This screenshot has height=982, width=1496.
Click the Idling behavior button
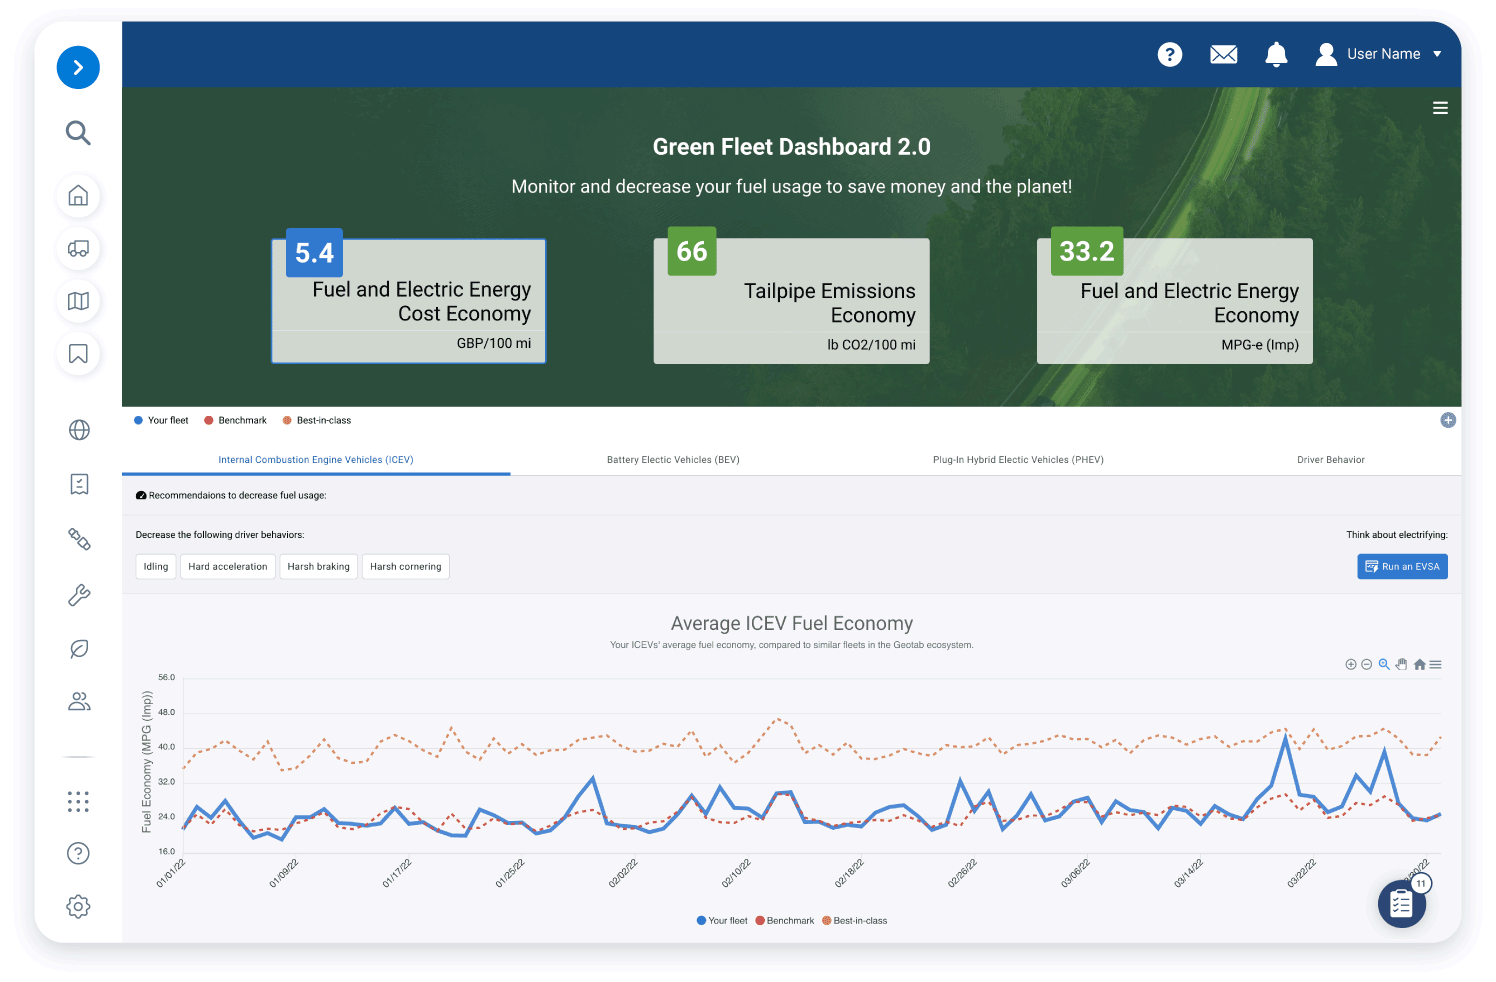point(156,567)
